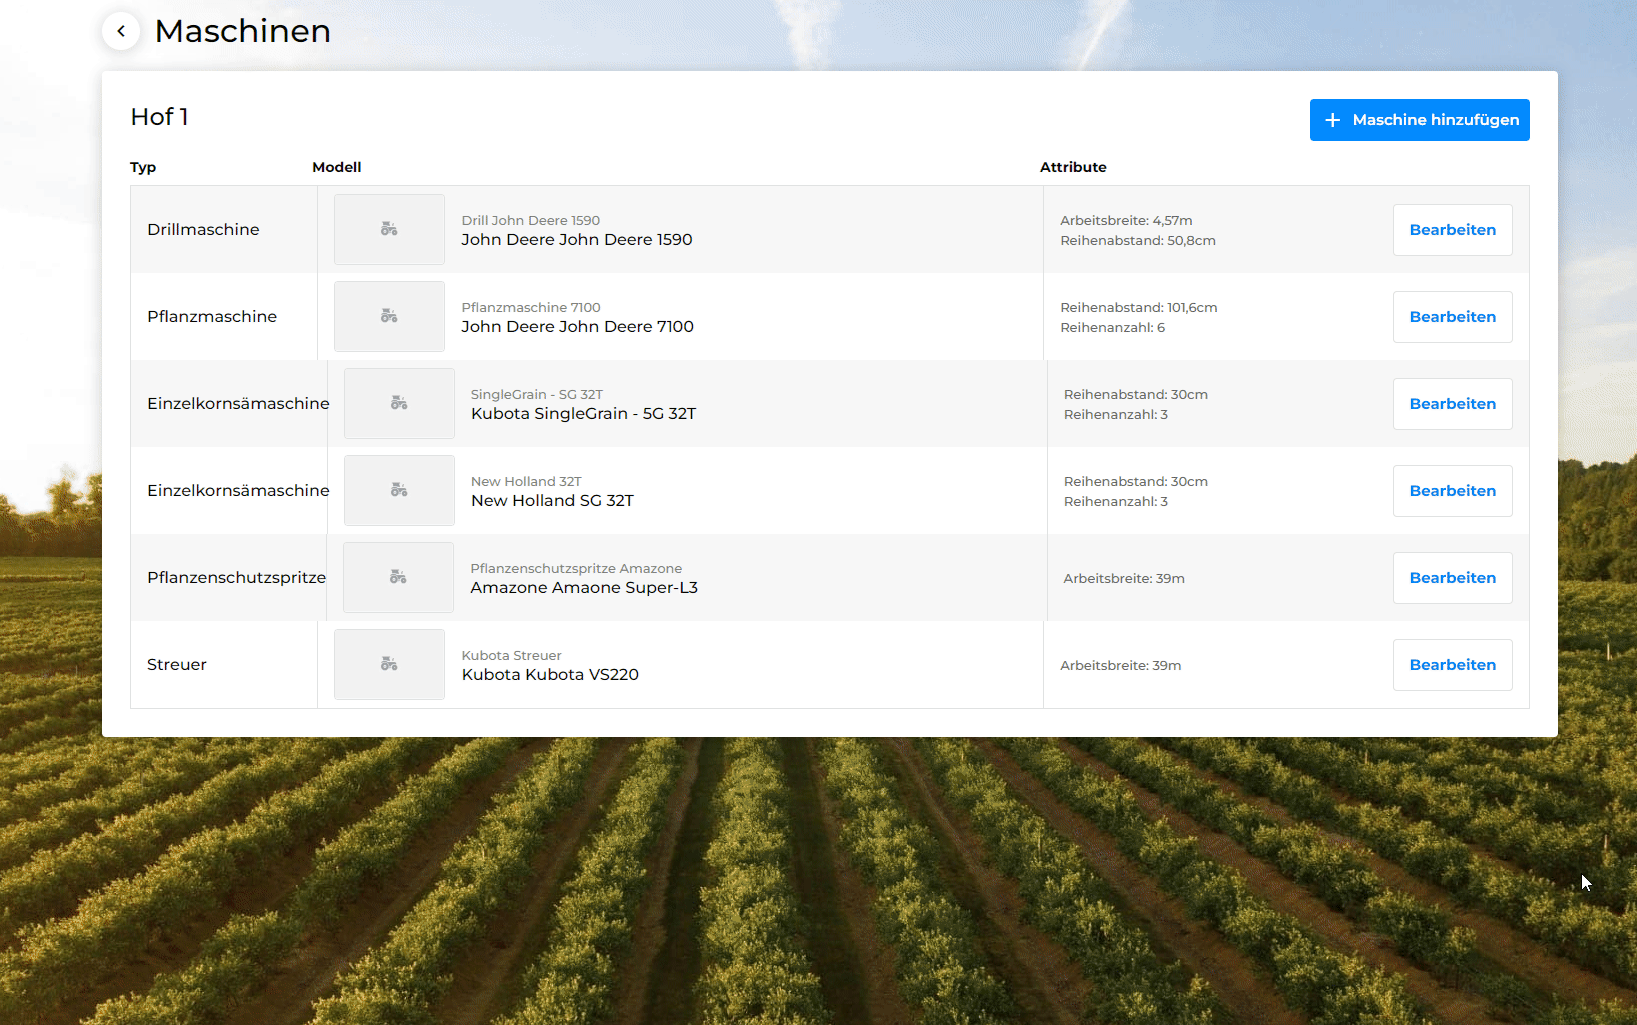Click the Reihenanzahl: 6 attribute

click(x=1112, y=327)
